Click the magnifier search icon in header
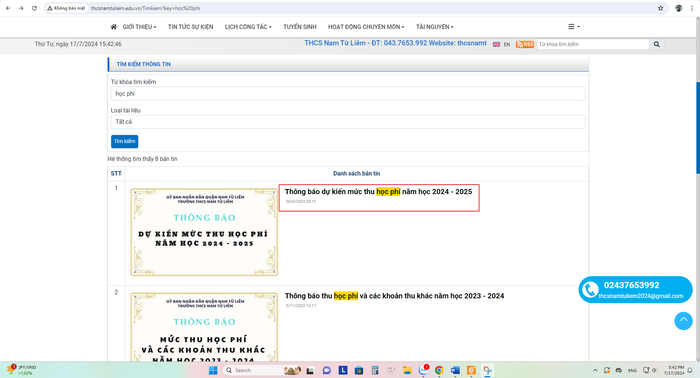Image resolution: width=700 pixels, height=378 pixels. pos(656,44)
